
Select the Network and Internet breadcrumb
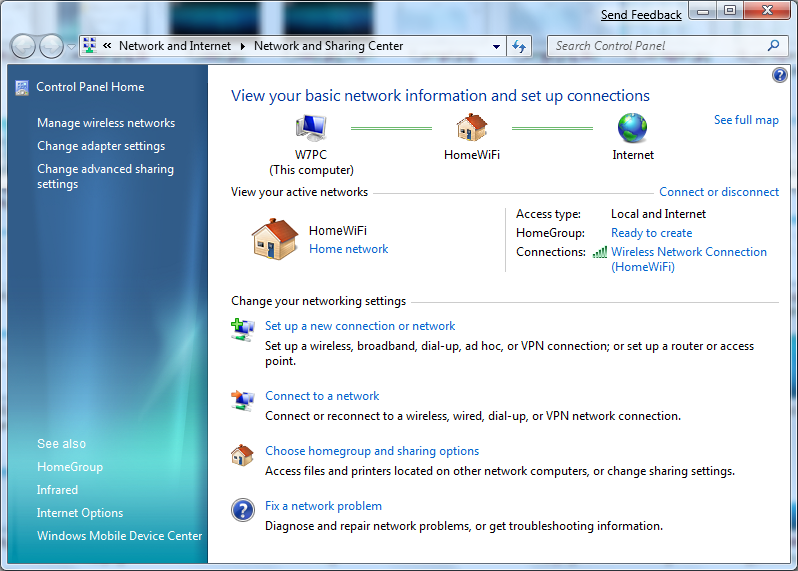click(175, 46)
